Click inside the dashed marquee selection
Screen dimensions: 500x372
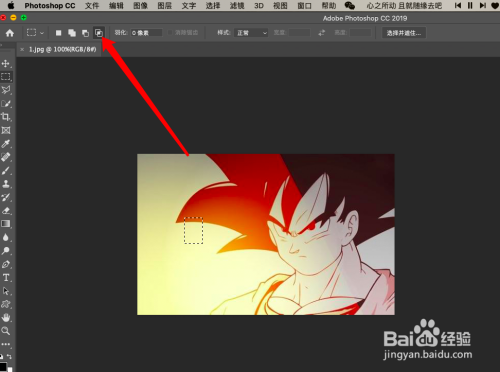tap(193, 230)
